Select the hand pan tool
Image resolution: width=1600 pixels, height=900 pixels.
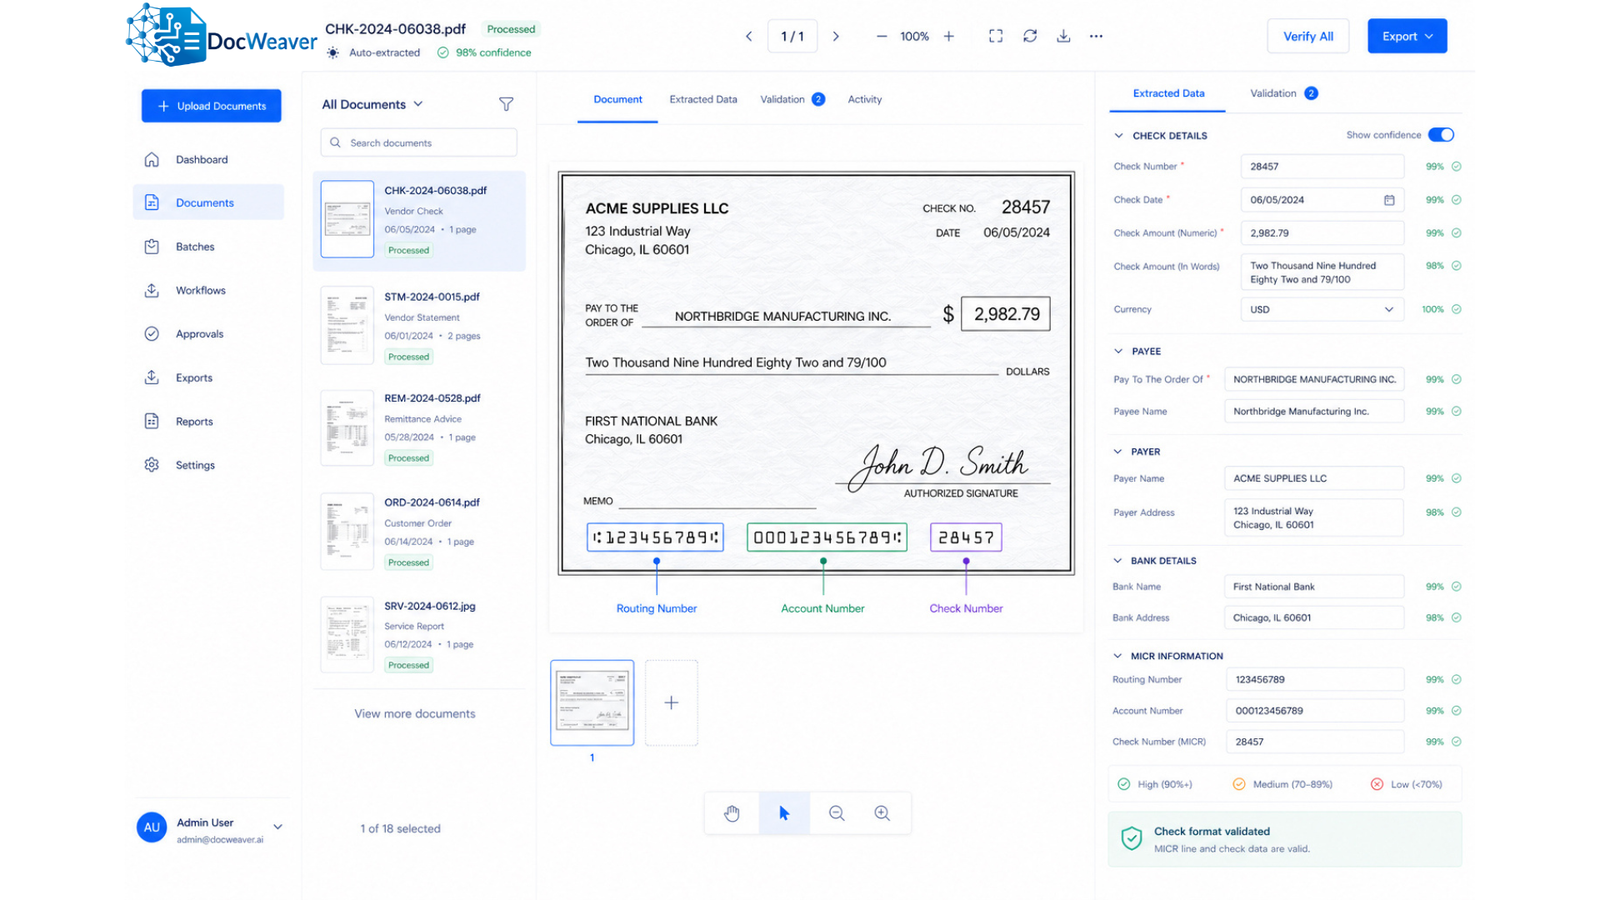pyautogui.click(x=732, y=813)
